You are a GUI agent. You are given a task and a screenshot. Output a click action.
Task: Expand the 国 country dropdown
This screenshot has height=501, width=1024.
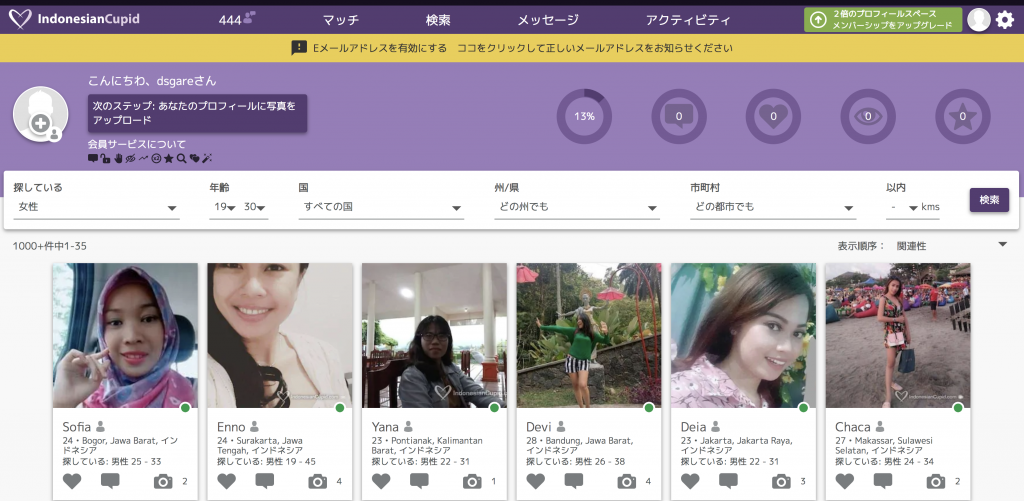point(381,207)
